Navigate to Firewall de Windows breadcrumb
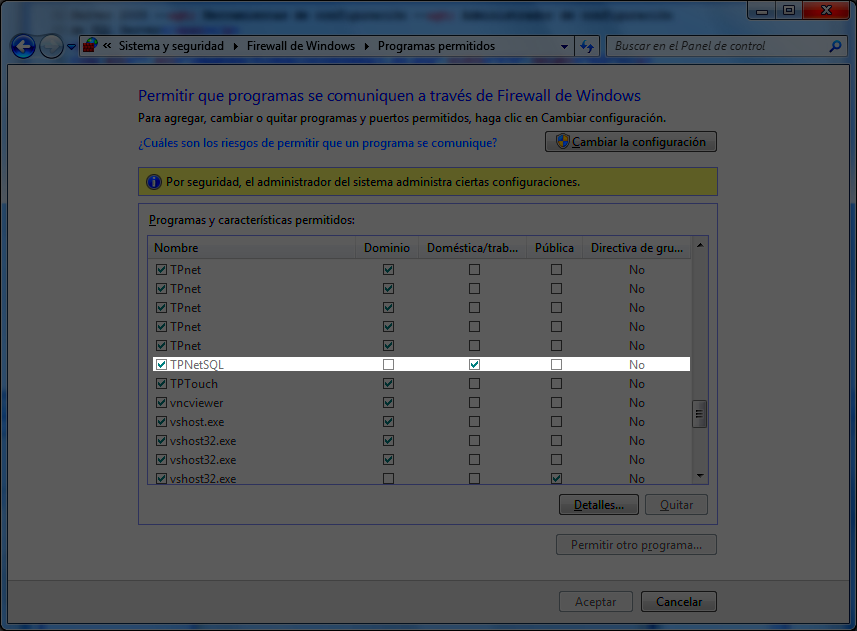Viewport: 857px width, 631px height. (x=301, y=46)
